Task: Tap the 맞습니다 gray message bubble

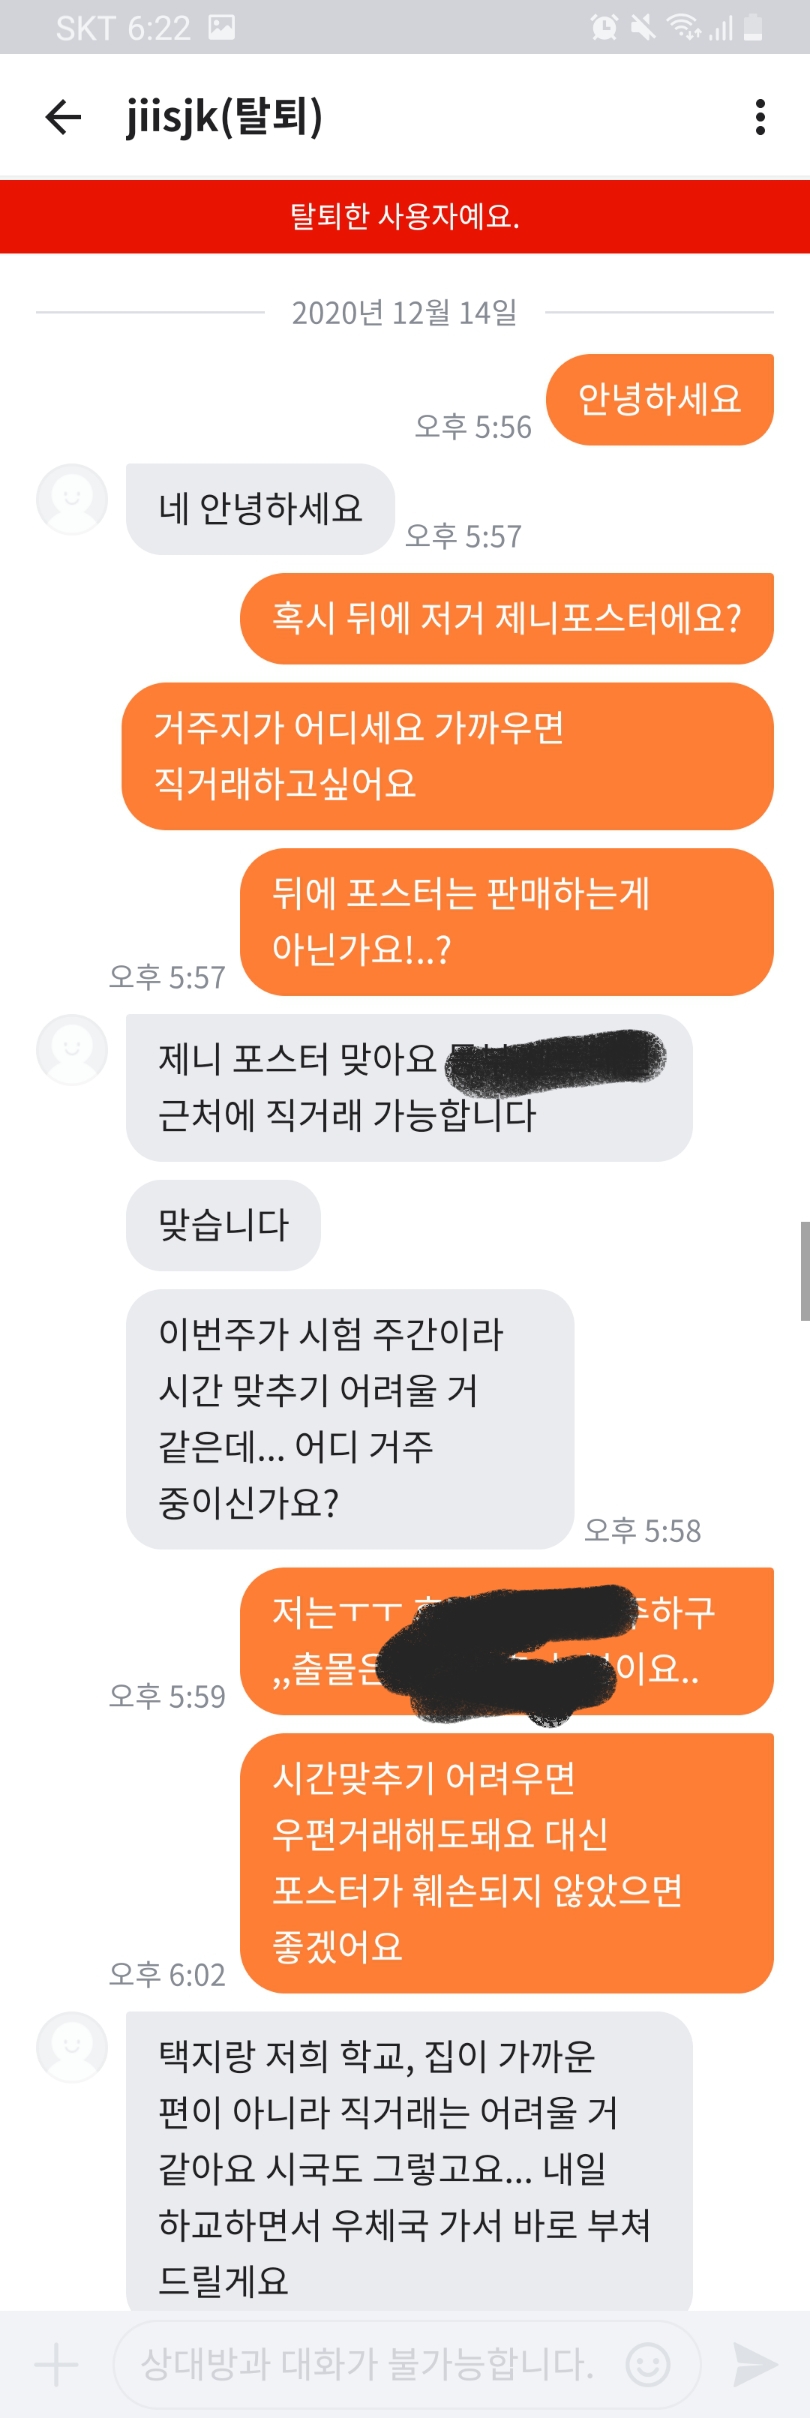Action: click(x=223, y=1225)
